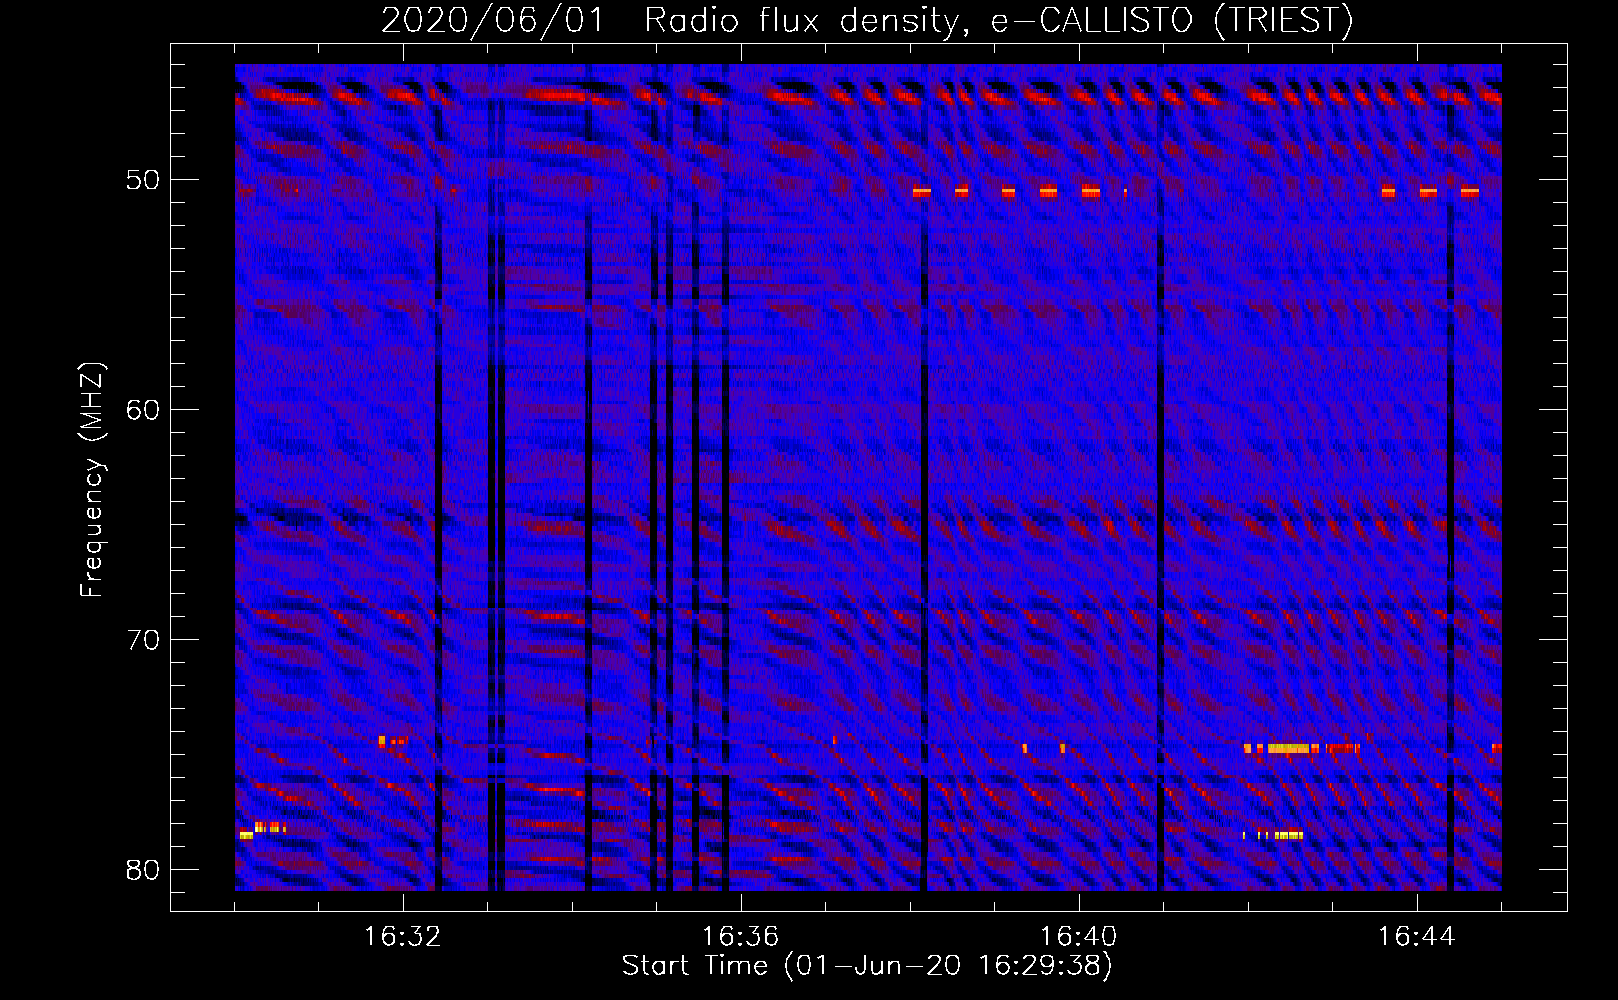Click the 16:32 time tick label
This screenshot has width=1618, height=1000.
click(x=402, y=937)
